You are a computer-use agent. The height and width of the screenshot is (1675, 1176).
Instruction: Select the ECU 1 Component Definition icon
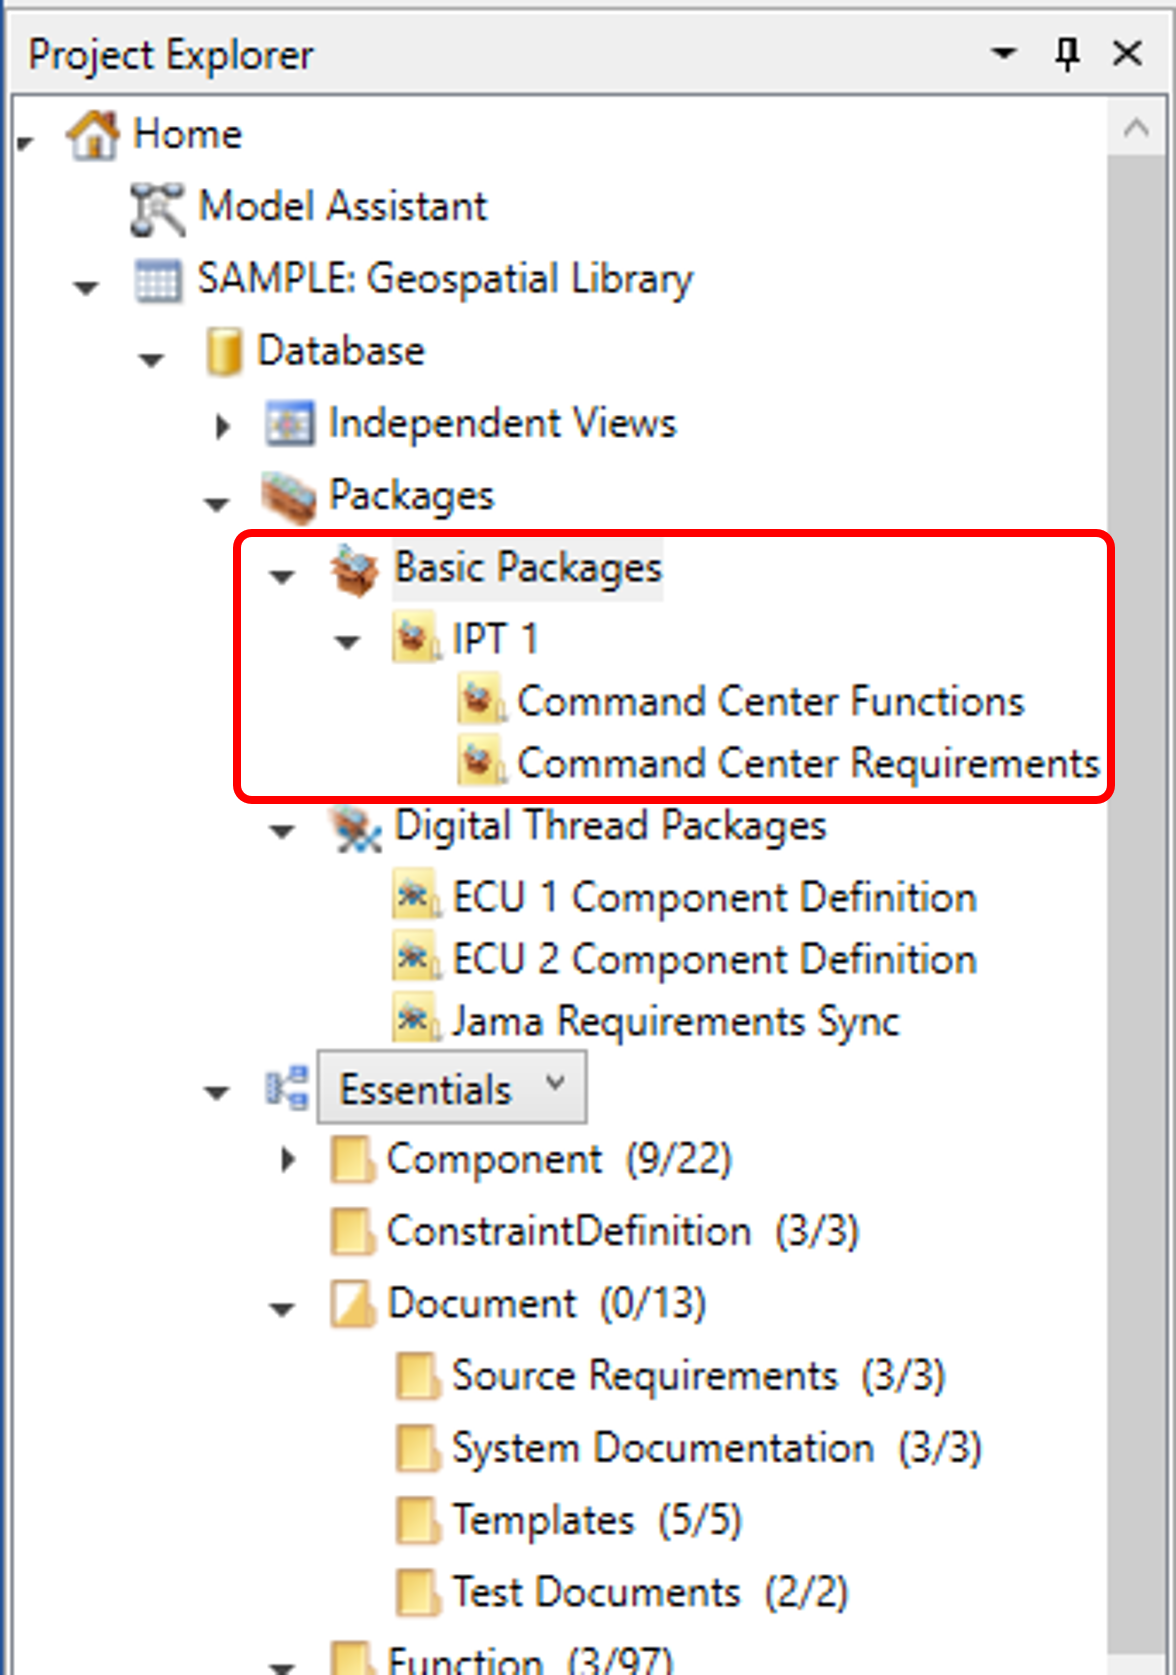coord(415,897)
